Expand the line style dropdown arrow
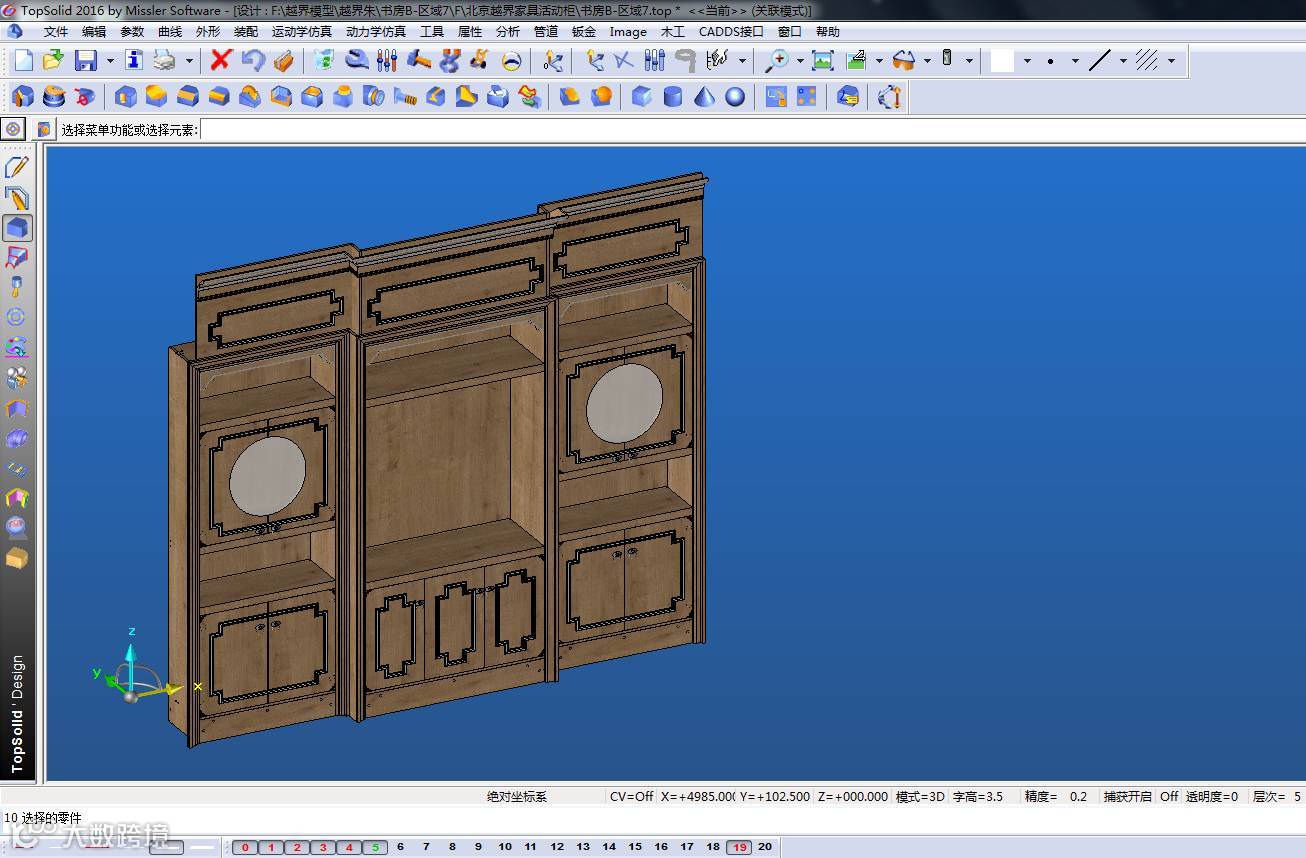Viewport: 1306px width, 858px height. pos(1123,61)
